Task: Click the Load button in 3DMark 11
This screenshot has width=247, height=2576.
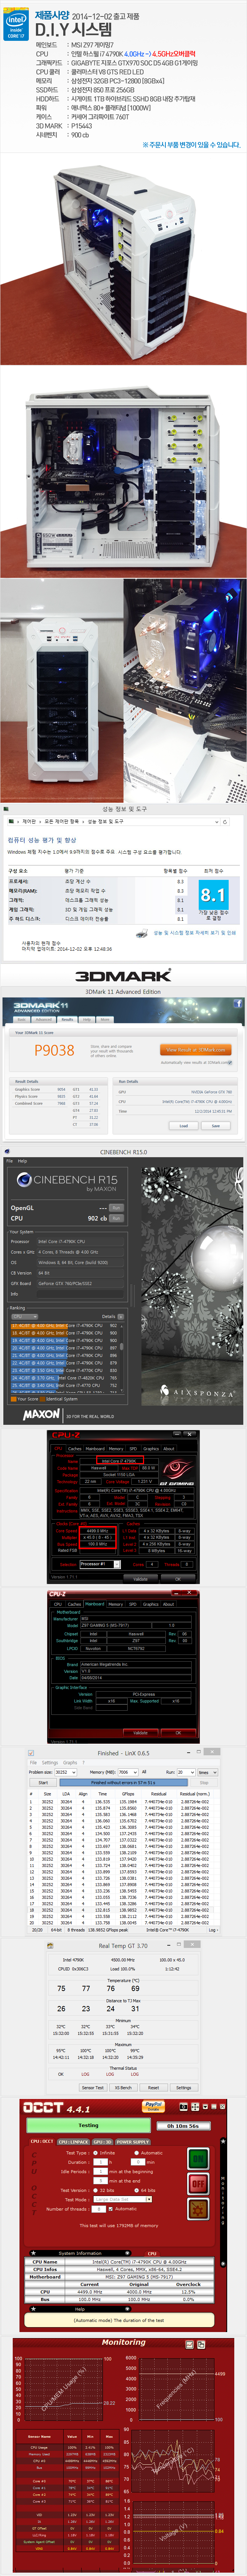Action: [184, 1126]
